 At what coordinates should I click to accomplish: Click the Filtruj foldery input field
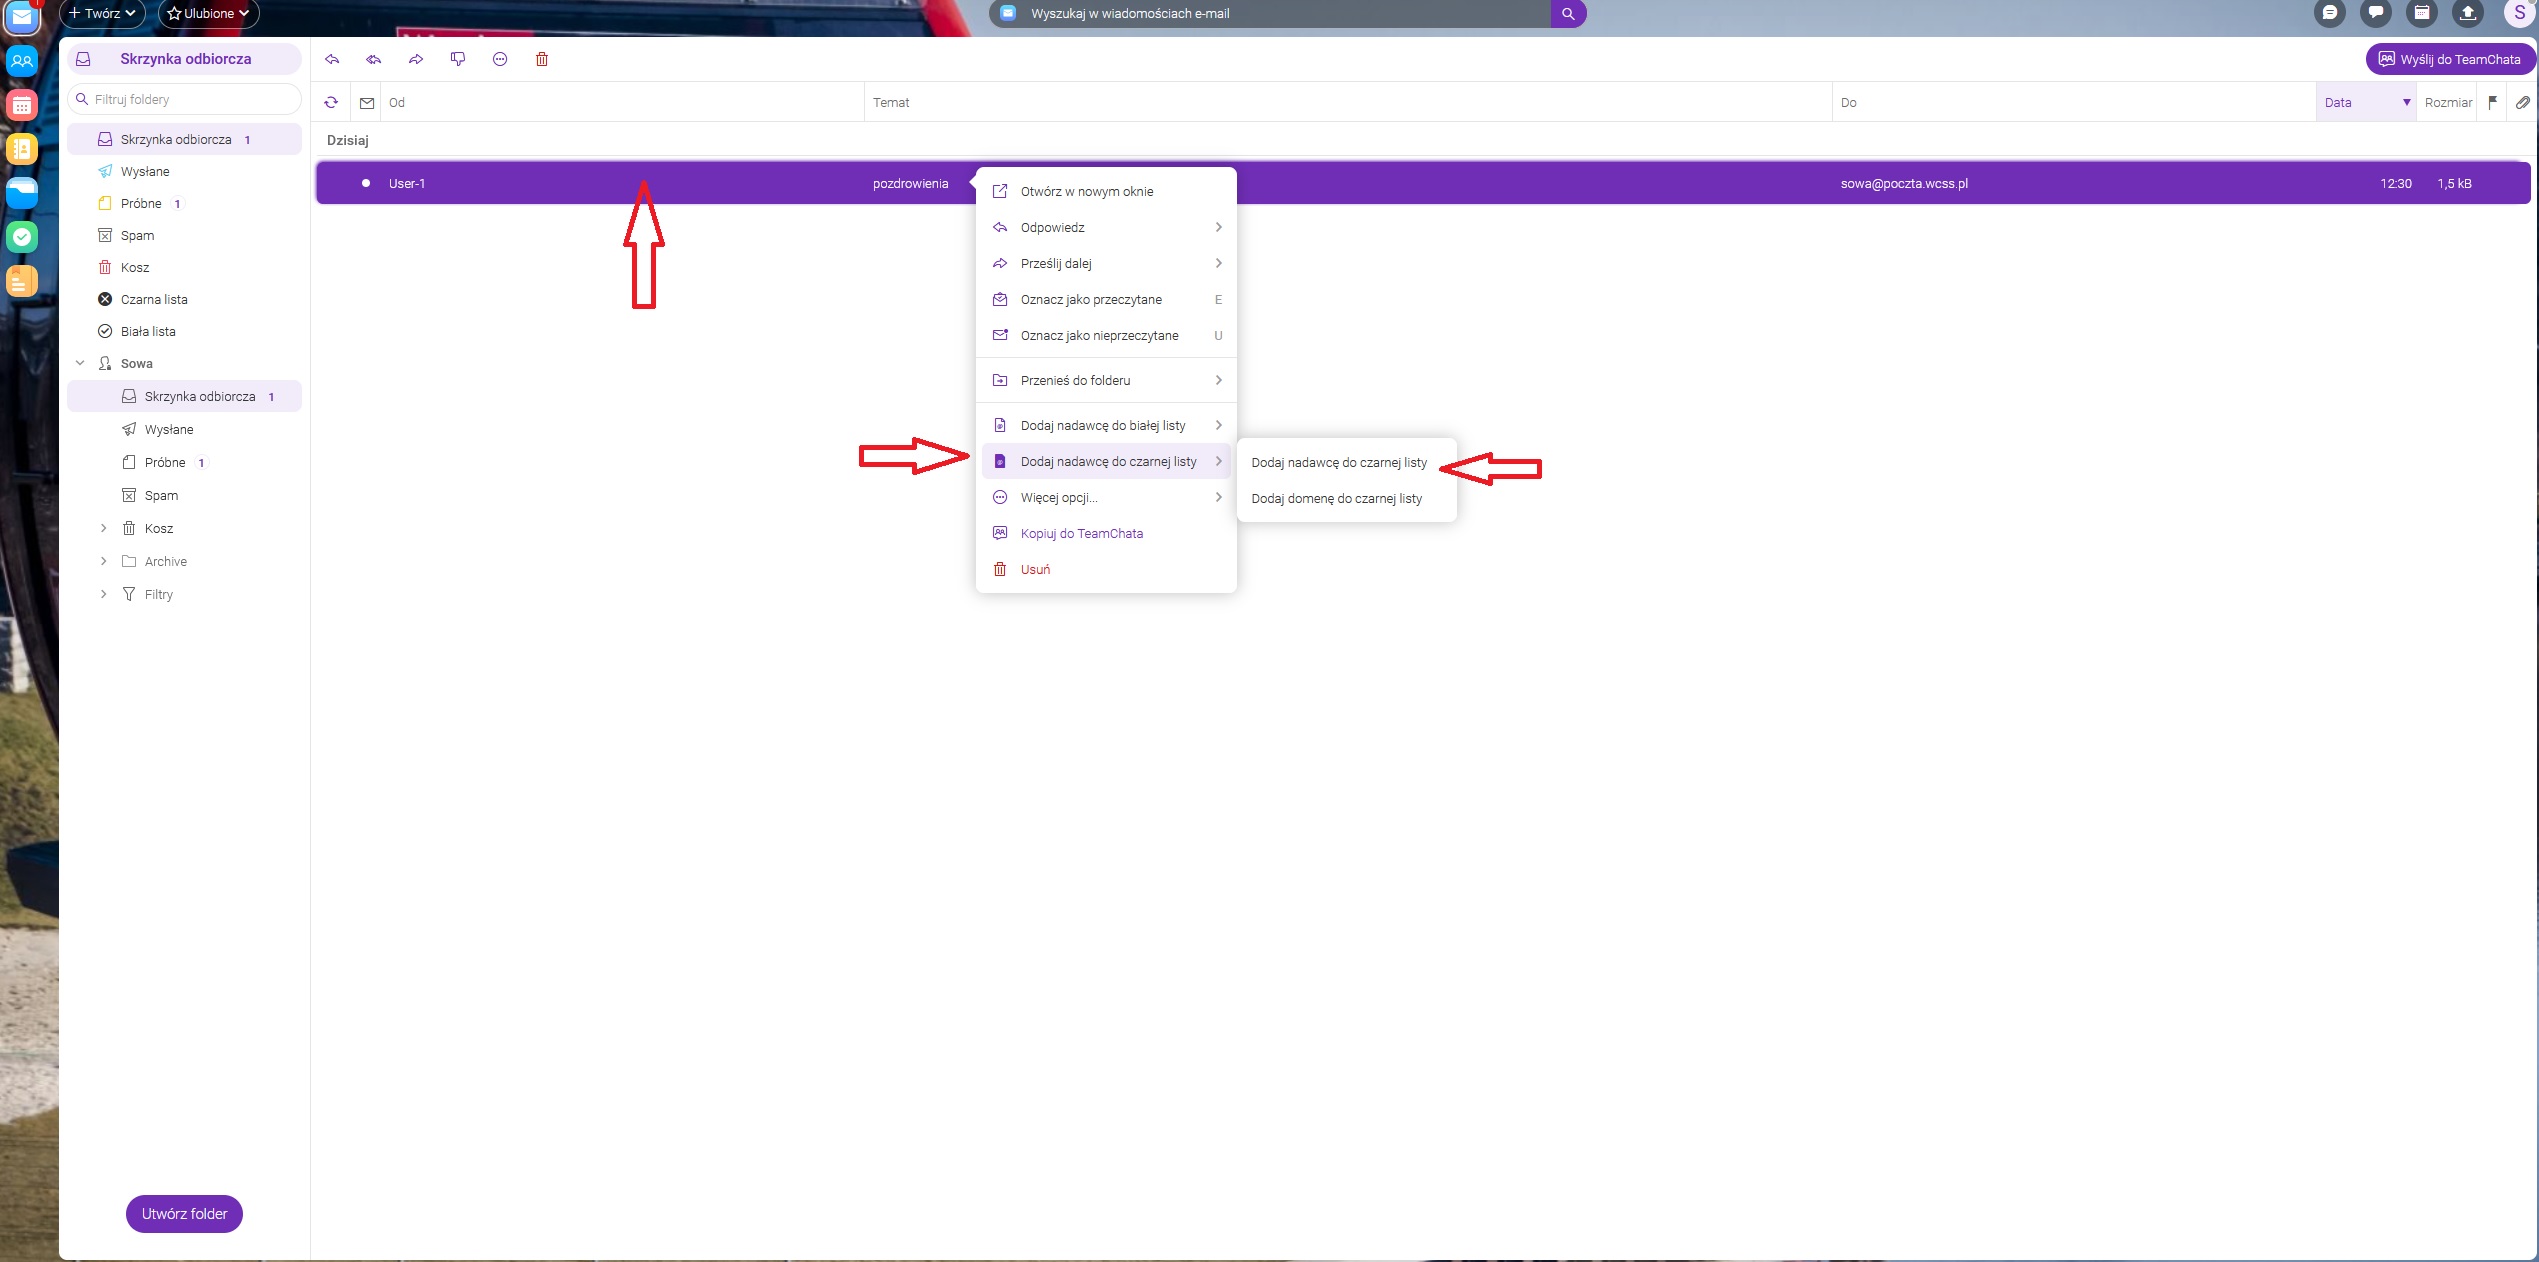[x=185, y=99]
